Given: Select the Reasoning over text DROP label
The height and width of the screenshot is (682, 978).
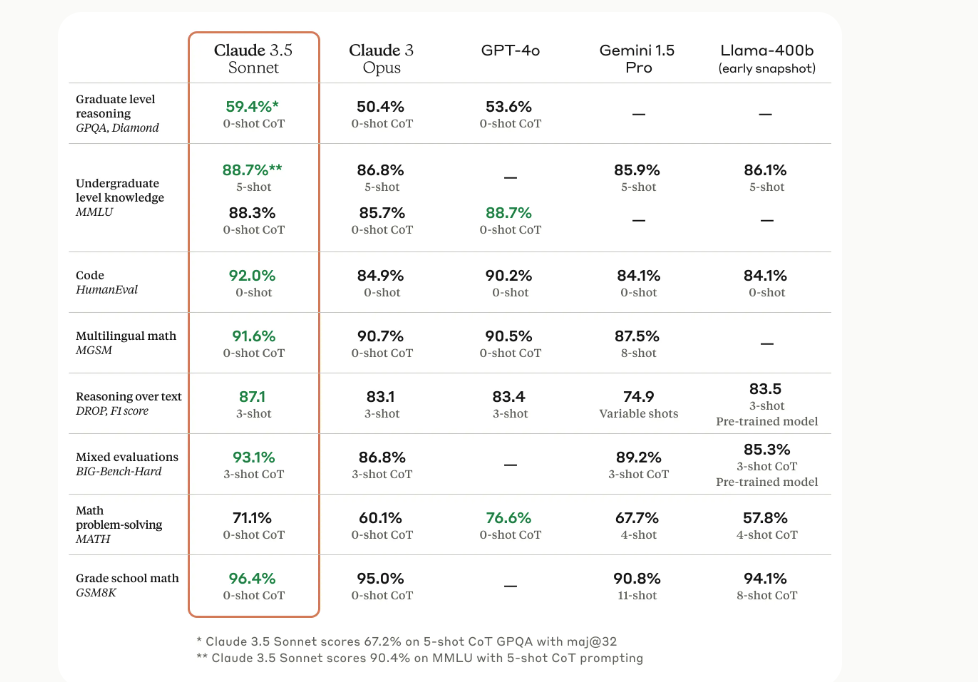Looking at the screenshot, I should [129, 403].
